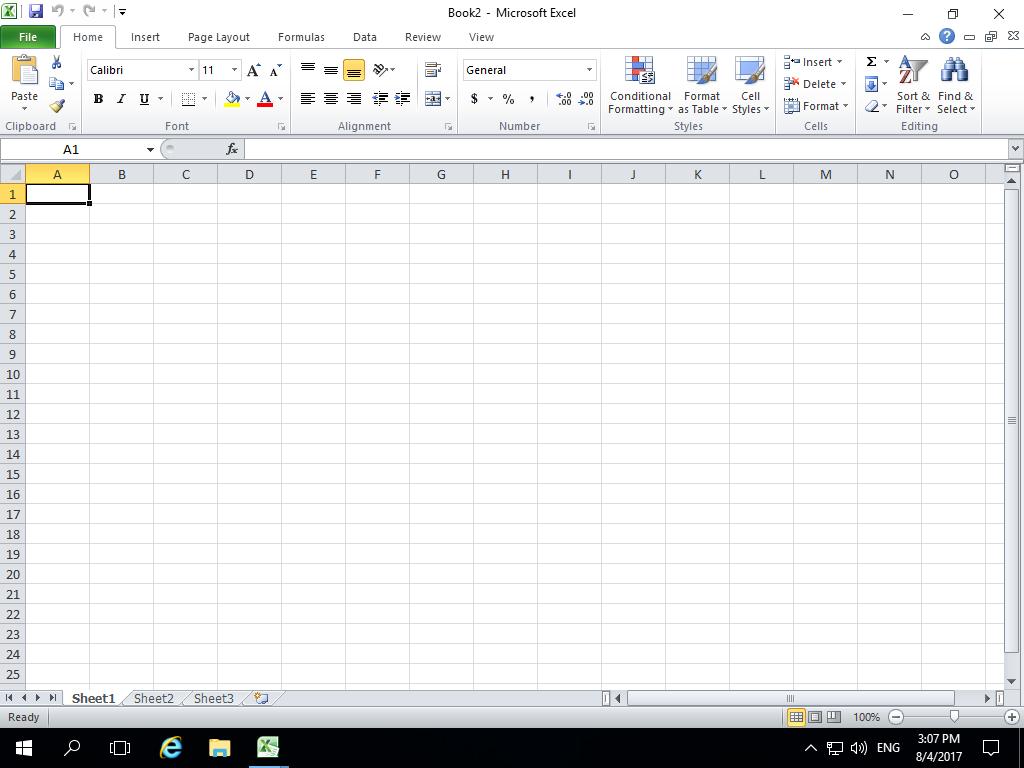Open the font size 11 dropdown

pos(234,70)
